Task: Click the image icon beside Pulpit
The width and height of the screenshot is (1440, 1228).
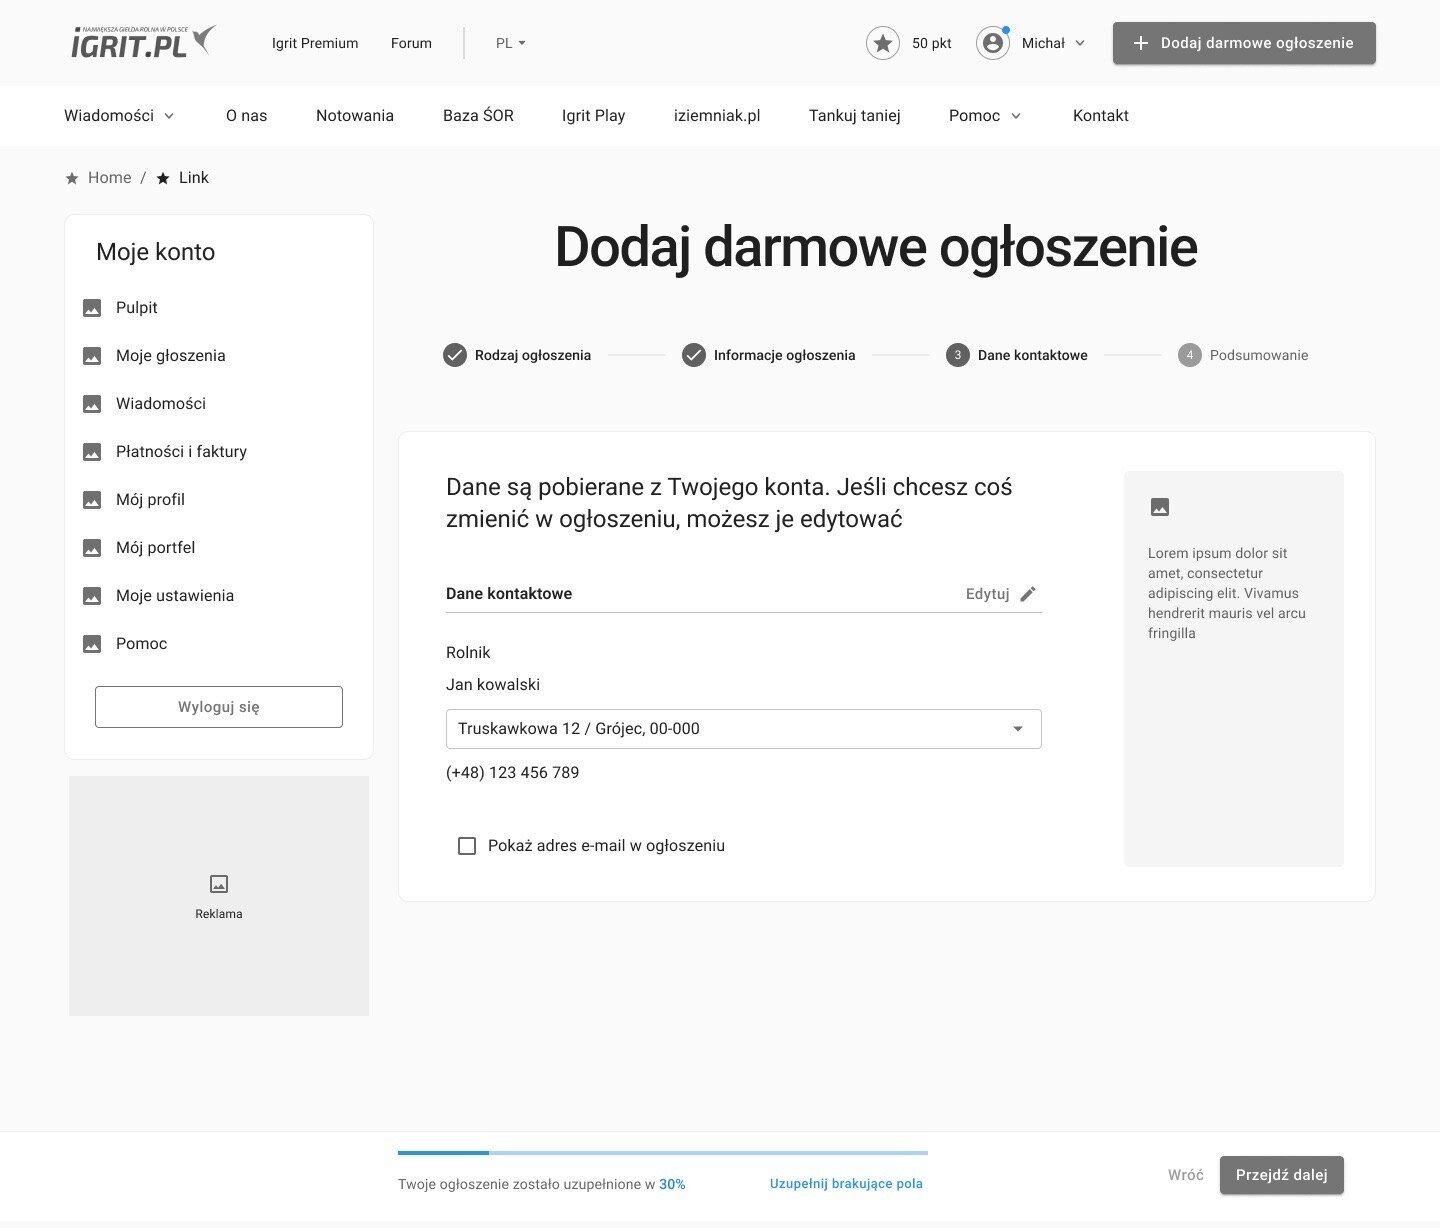Action: 92,308
